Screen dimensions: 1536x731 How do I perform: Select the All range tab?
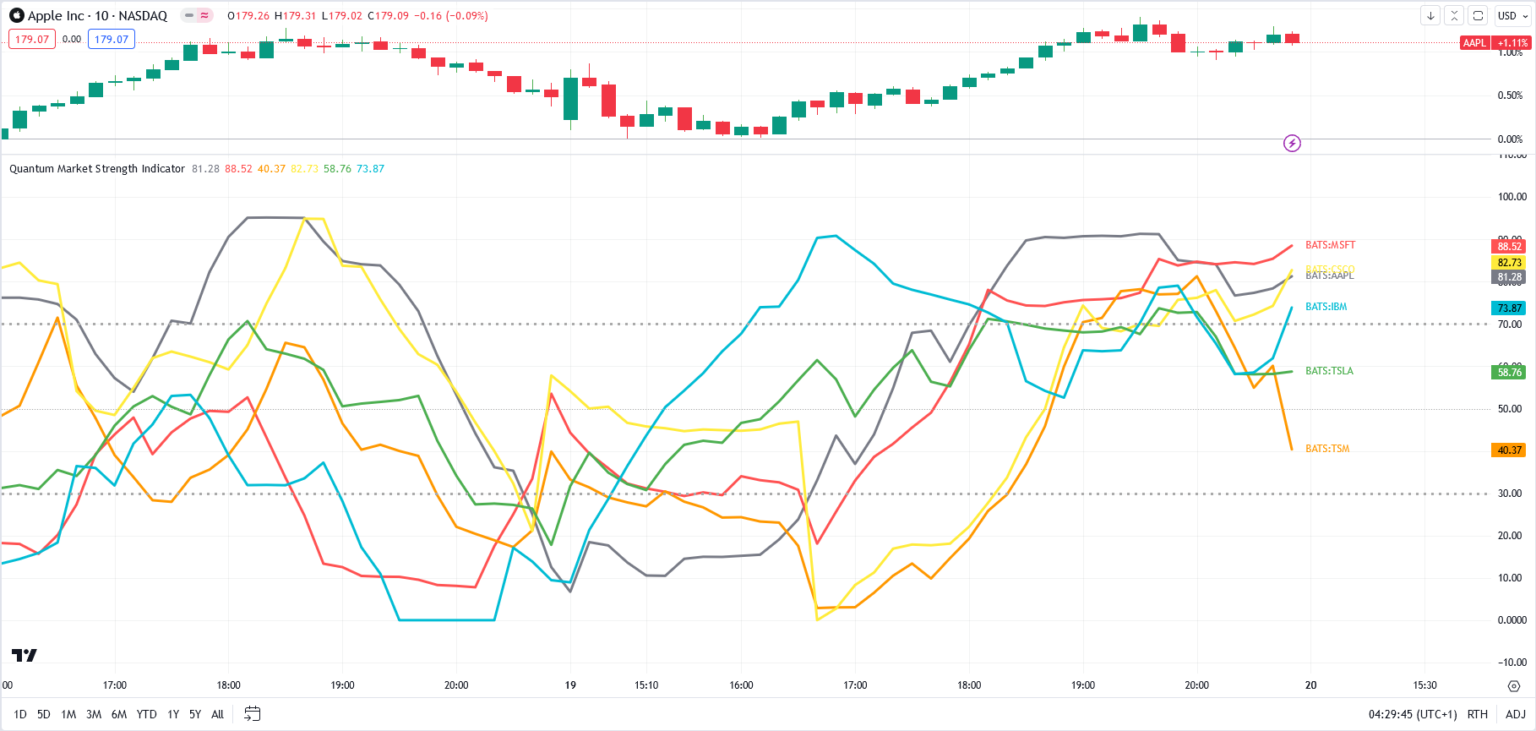[x=216, y=714]
